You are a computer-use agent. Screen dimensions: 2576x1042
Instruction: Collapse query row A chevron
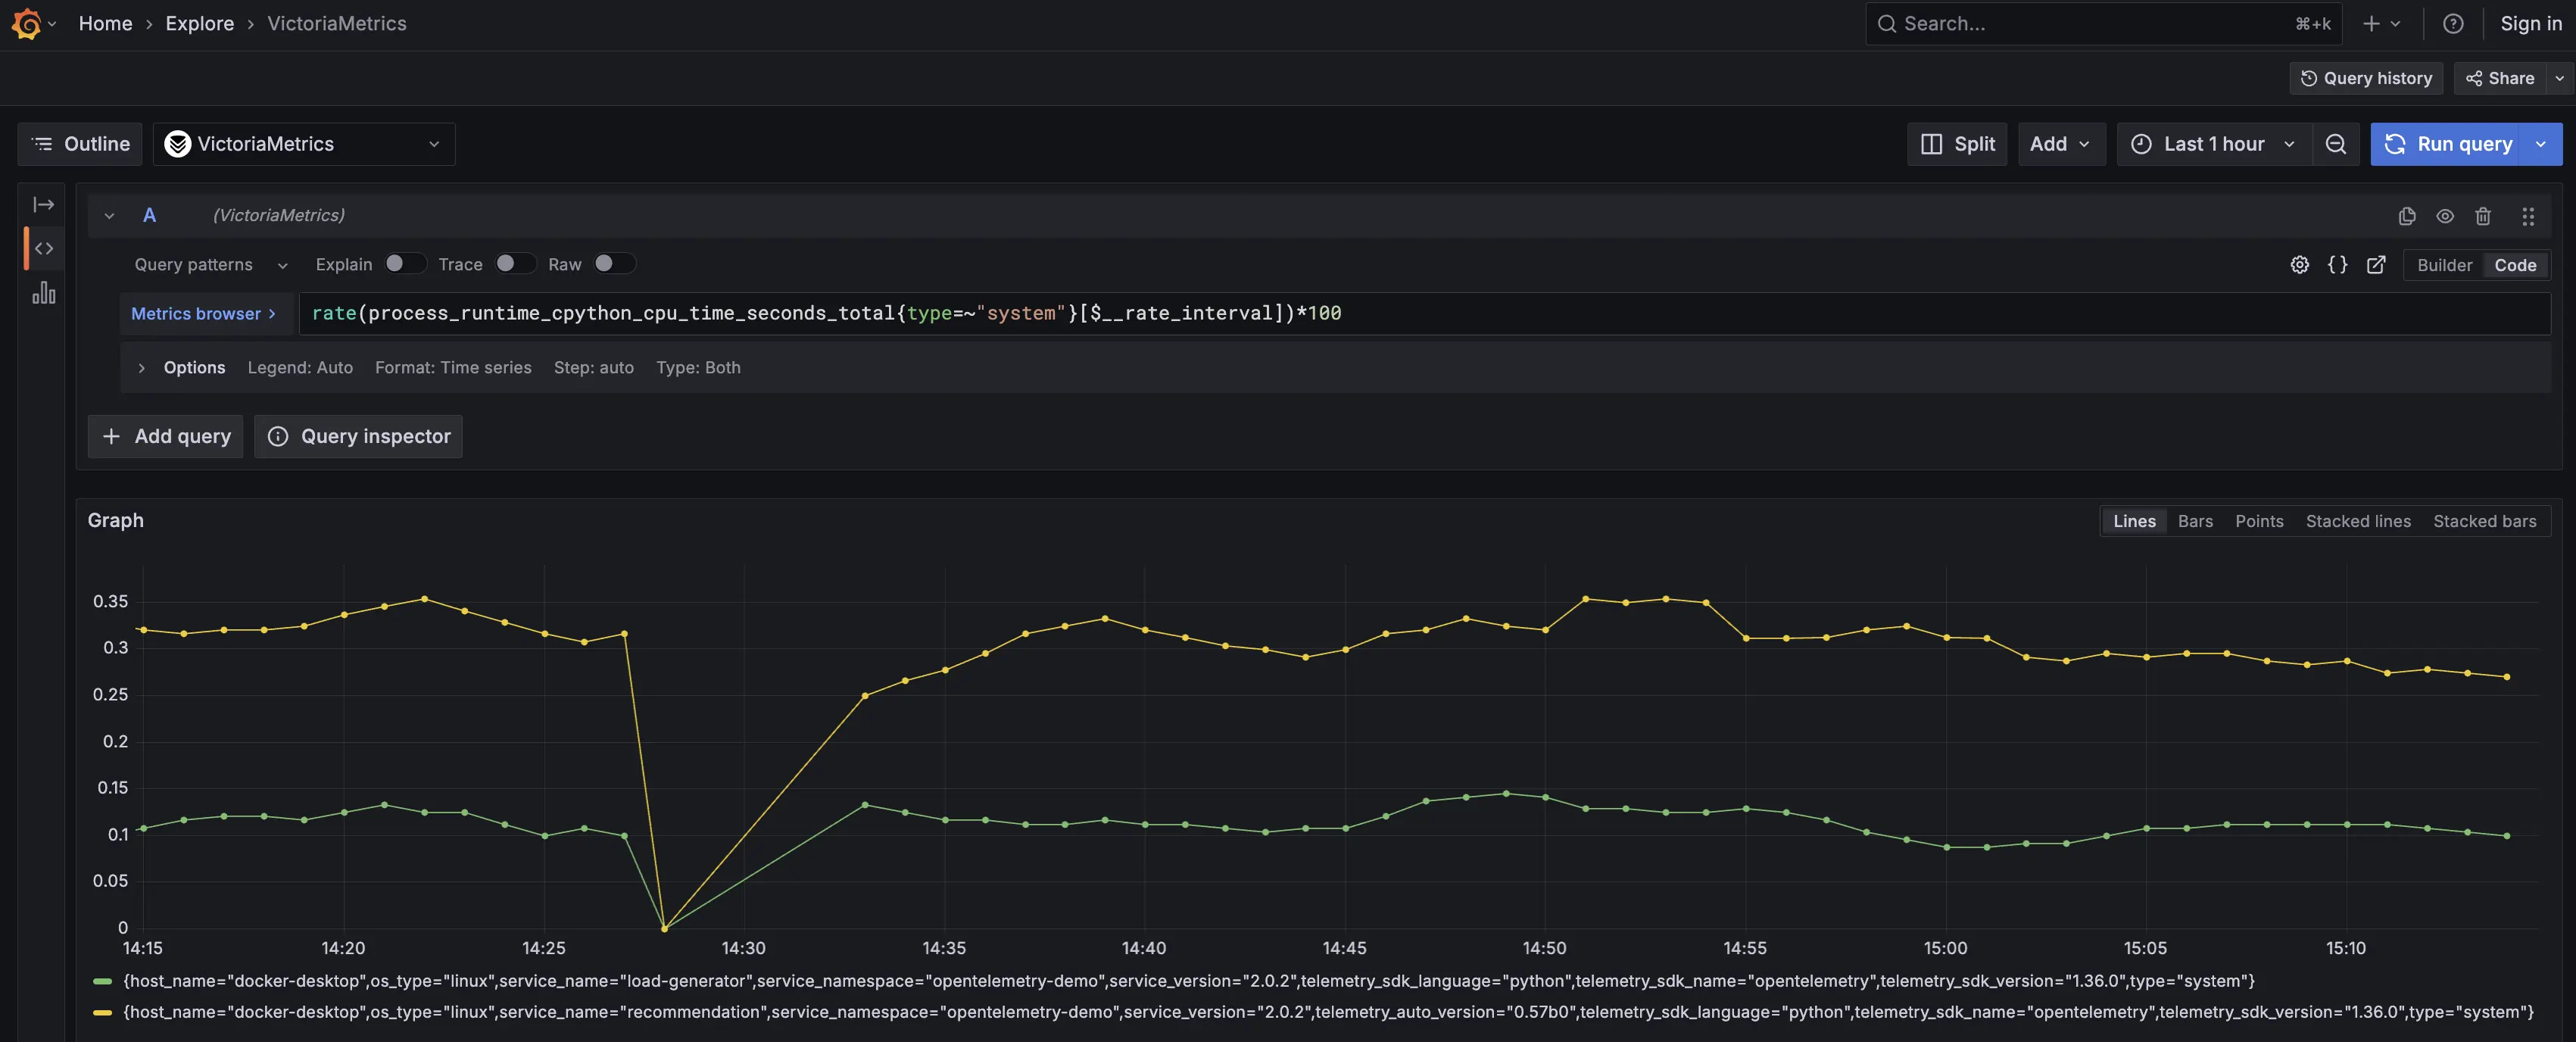pos(109,216)
